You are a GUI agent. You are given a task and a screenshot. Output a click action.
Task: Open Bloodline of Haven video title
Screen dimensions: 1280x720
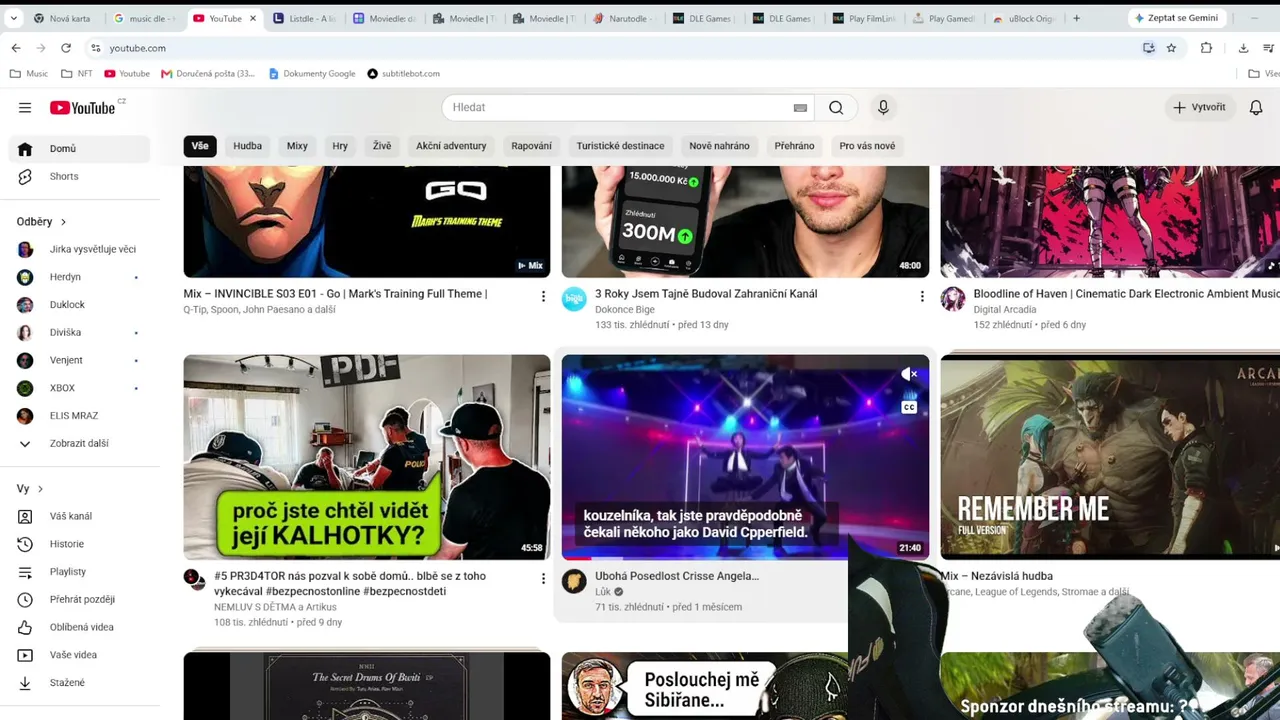coord(1126,294)
